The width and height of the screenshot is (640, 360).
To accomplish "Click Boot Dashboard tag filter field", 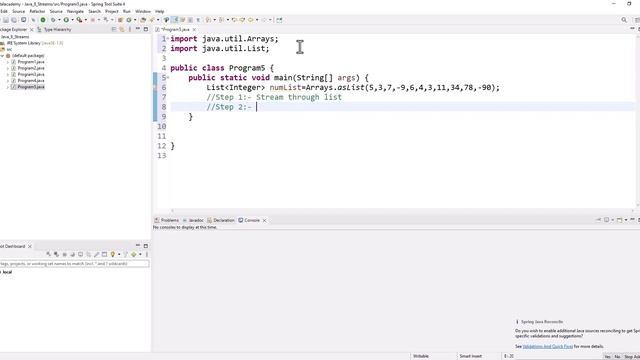I will point(74,264).
